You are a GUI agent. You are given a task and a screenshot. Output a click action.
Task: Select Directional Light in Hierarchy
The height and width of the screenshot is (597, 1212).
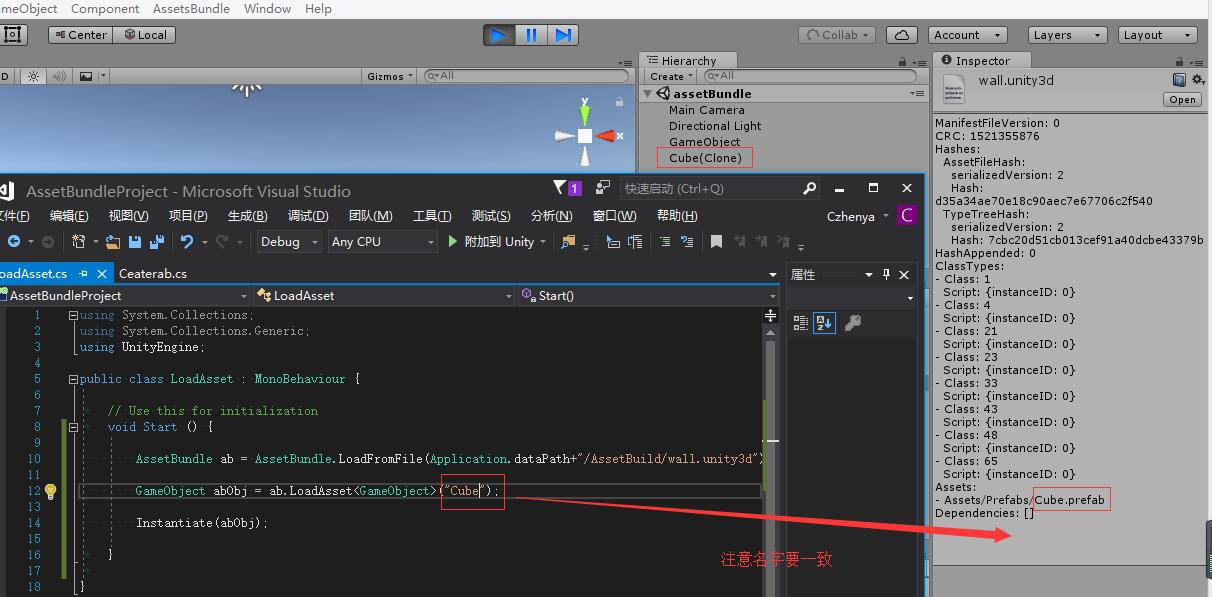pos(714,126)
